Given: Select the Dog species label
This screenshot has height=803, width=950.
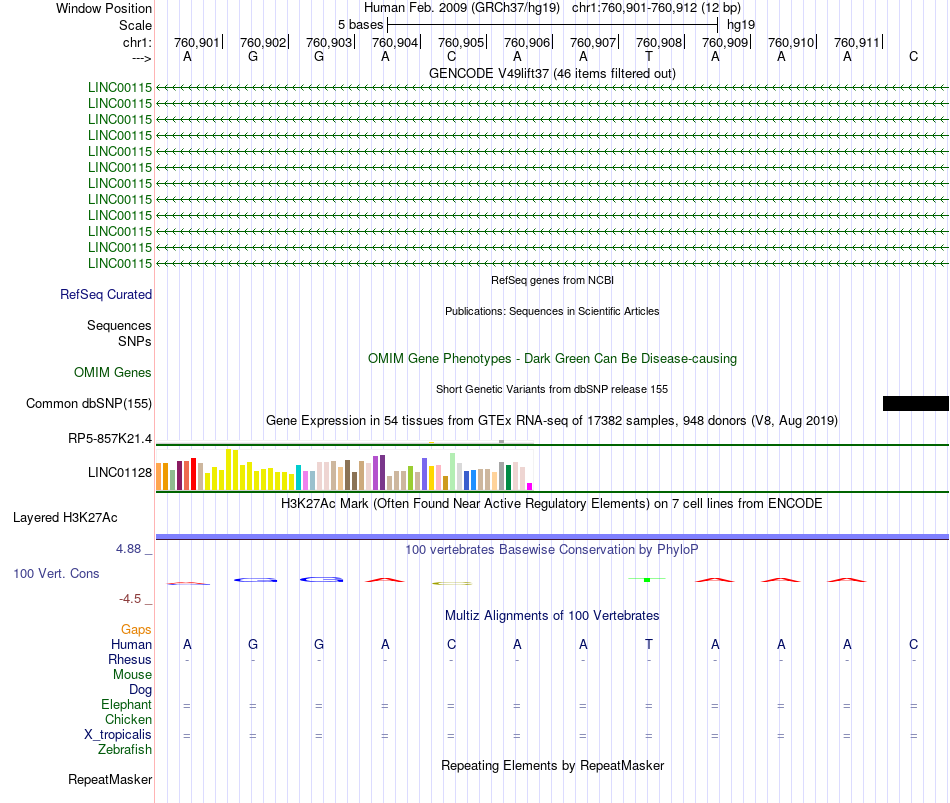Looking at the screenshot, I should point(141,690).
